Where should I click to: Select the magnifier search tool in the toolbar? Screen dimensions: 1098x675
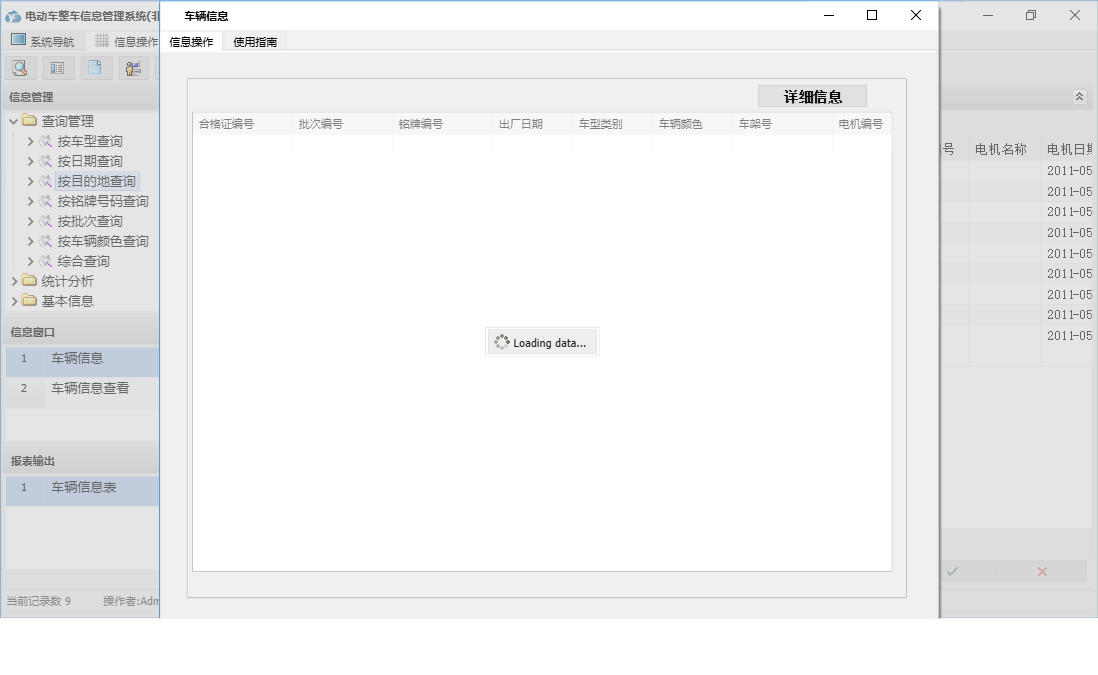pos(21,67)
